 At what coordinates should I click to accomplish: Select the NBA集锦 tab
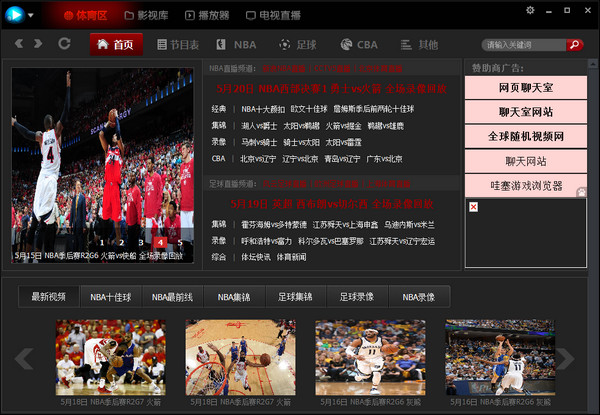point(234,297)
